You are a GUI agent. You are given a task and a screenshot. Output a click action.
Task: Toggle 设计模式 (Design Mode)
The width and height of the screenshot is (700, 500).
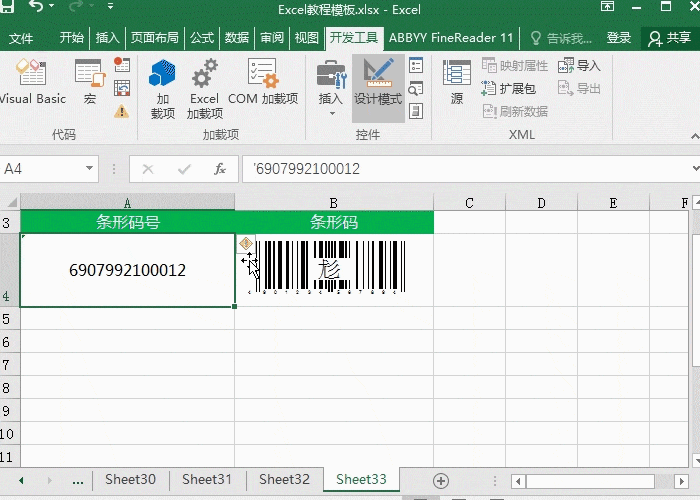378,82
